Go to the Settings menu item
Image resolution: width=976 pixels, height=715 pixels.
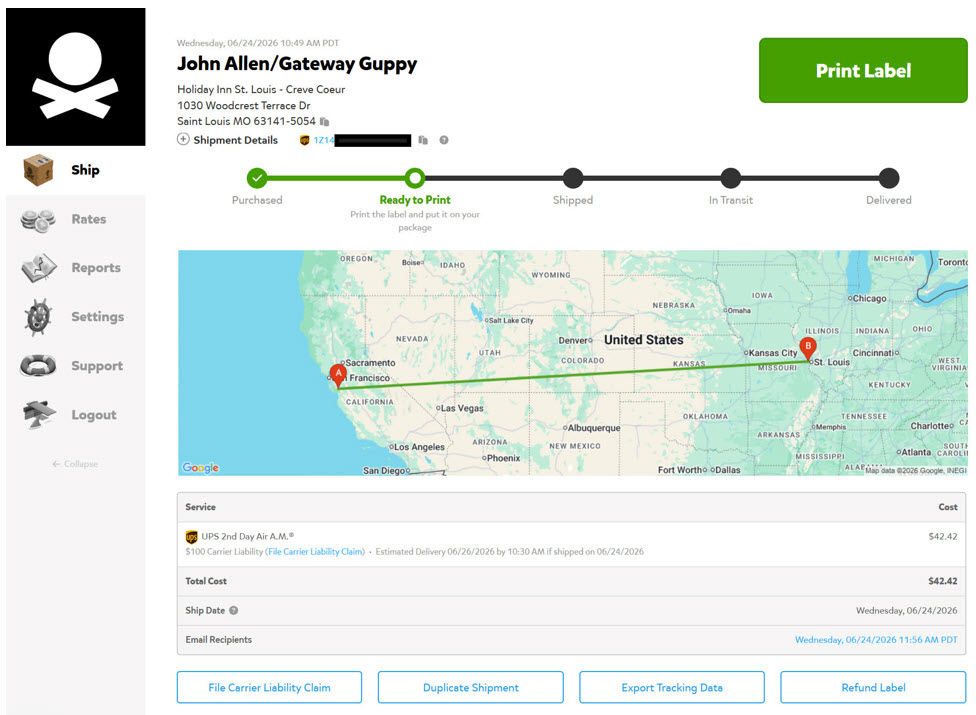[x=97, y=317]
